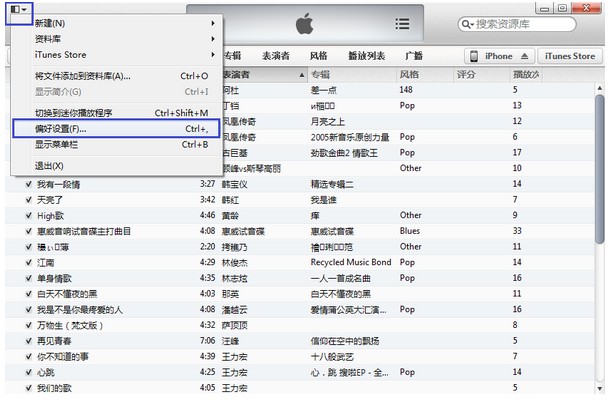Expand arrow beside 资料库

(x=213, y=39)
